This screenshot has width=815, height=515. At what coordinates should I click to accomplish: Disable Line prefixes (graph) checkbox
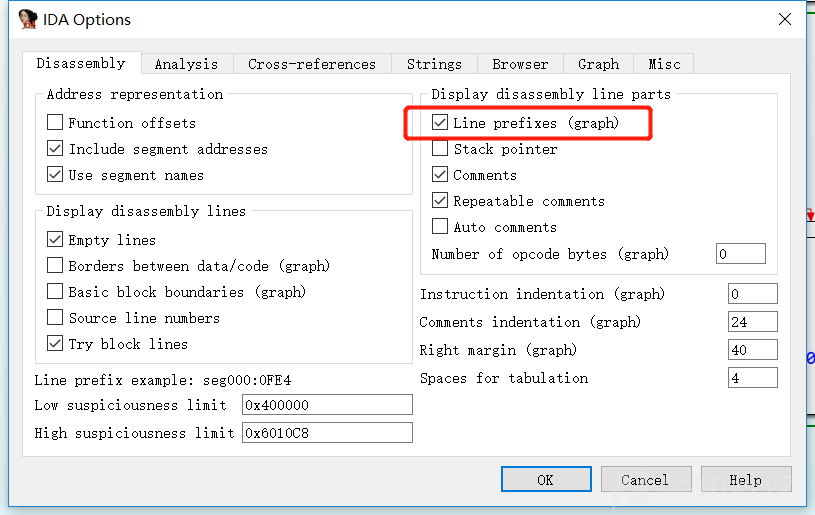point(440,123)
